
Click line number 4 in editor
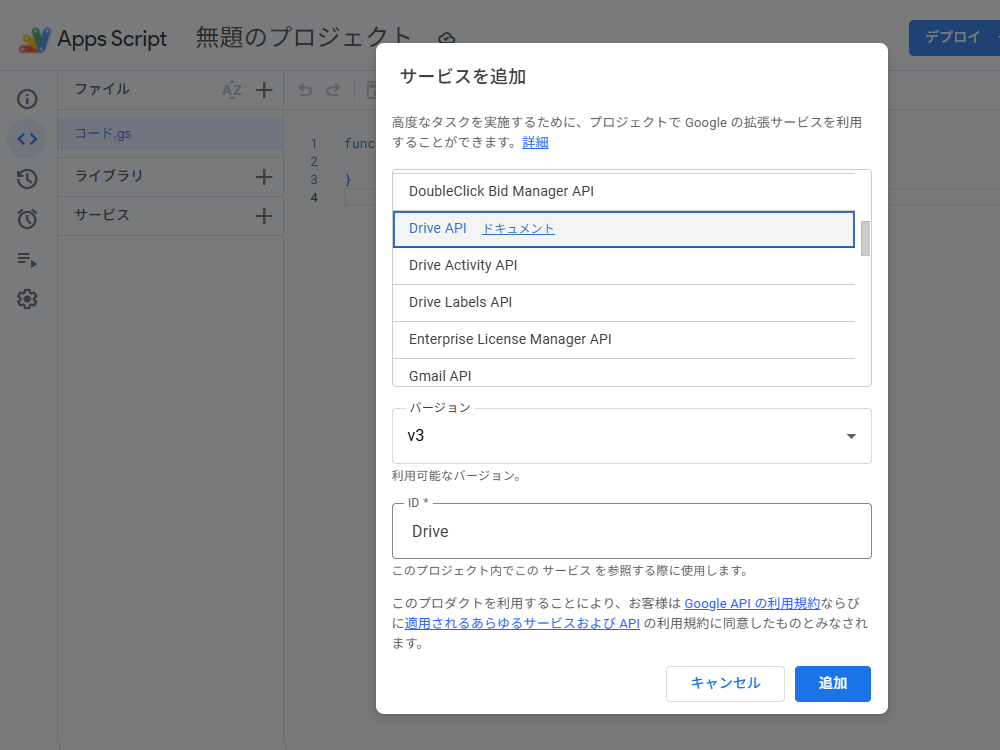click(314, 198)
